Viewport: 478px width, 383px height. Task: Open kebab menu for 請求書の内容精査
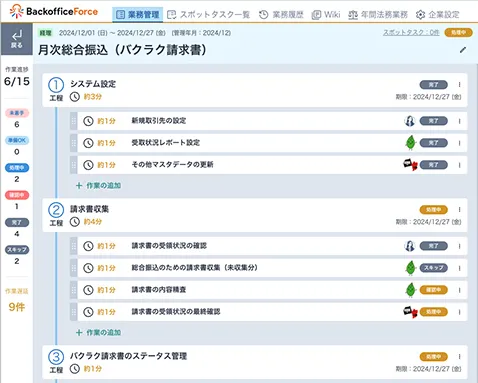tap(459, 290)
